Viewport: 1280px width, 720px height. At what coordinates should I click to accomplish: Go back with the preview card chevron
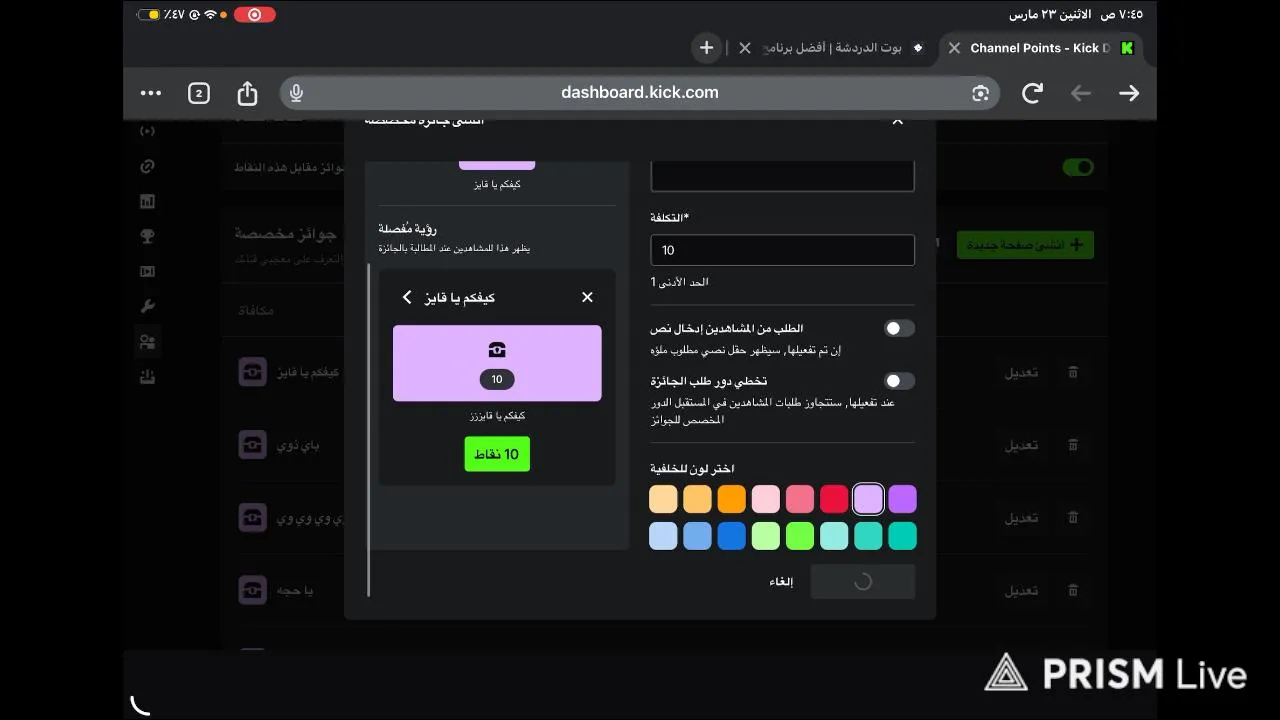406,297
